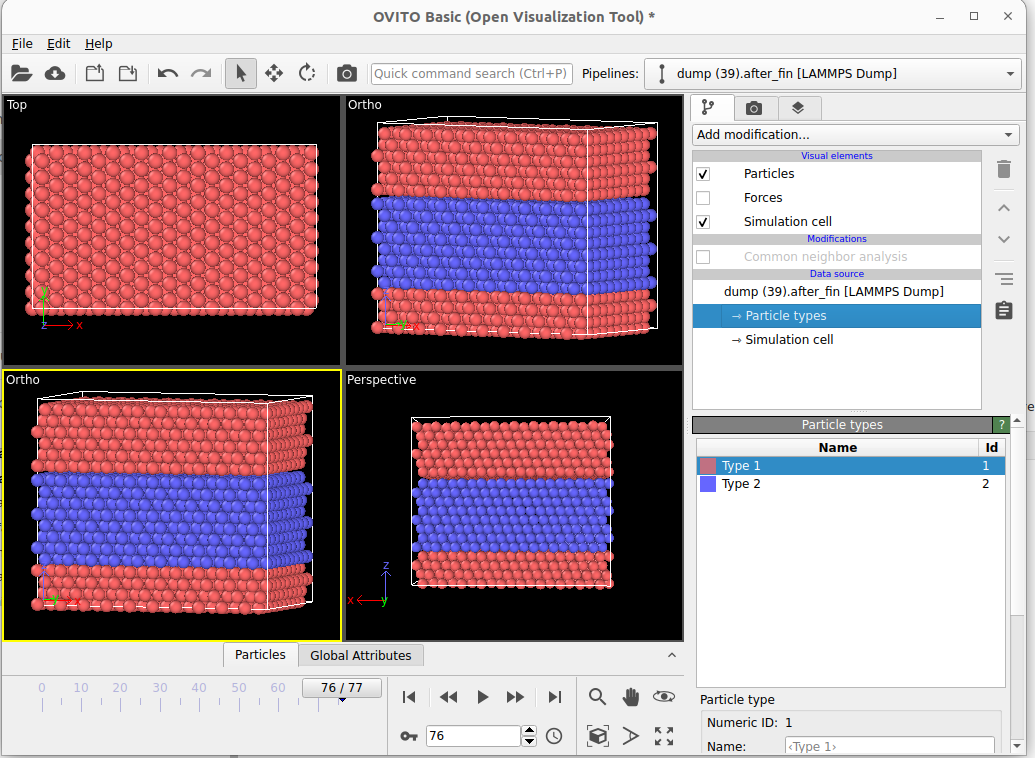Enable the Common neighbor analysis modifier

tap(703, 257)
